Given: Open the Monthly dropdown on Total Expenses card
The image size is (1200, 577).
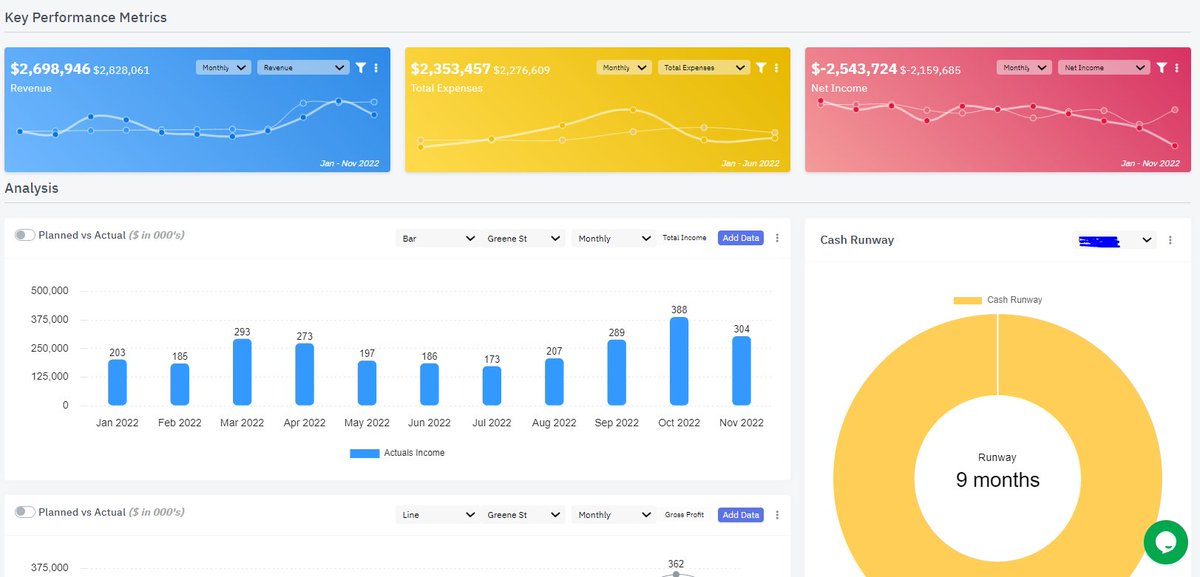Looking at the screenshot, I should tap(624, 68).
